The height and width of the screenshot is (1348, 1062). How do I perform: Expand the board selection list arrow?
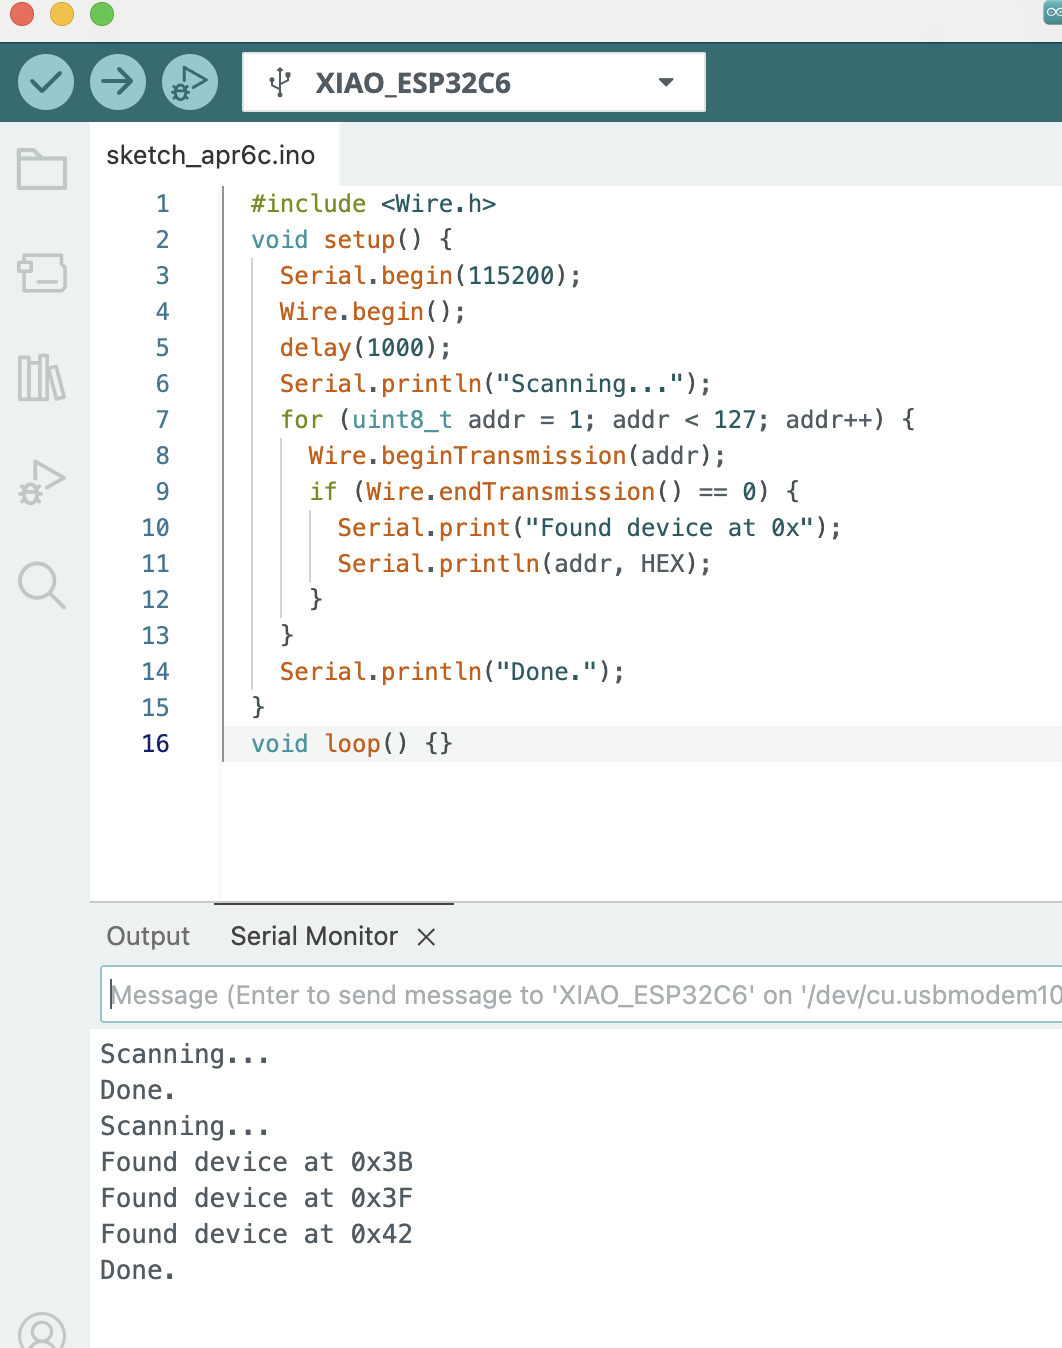pyautogui.click(x=664, y=84)
